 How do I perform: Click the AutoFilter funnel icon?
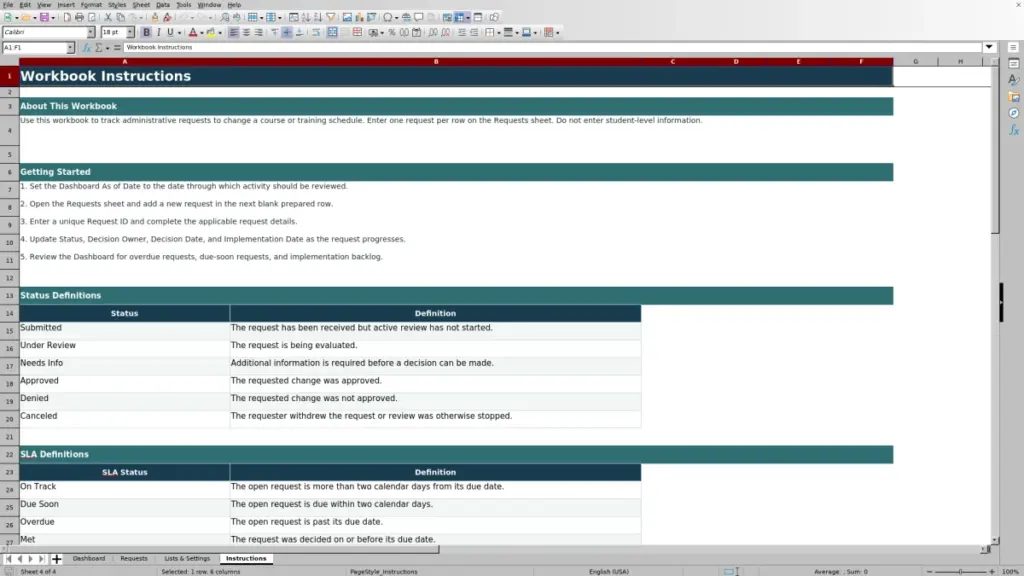pyautogui.click(x=330, y=17)
